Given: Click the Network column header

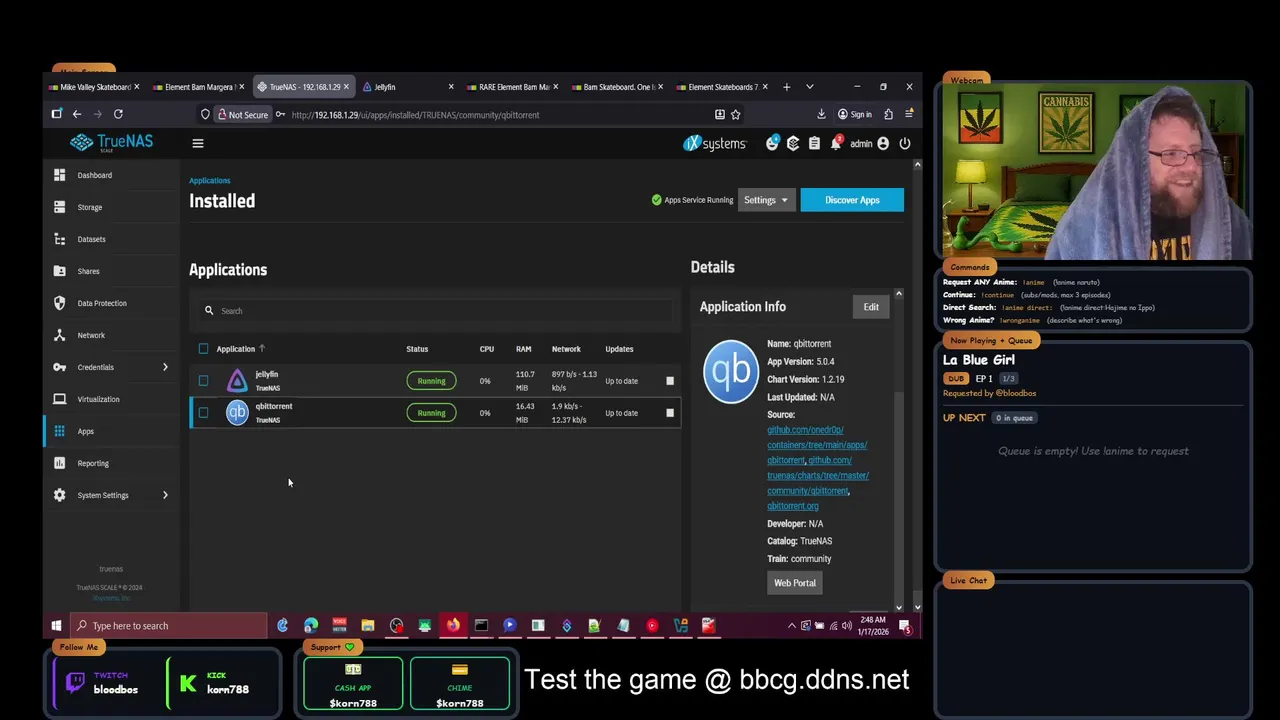Looking at the screenshot, I should tap(566, 349).
